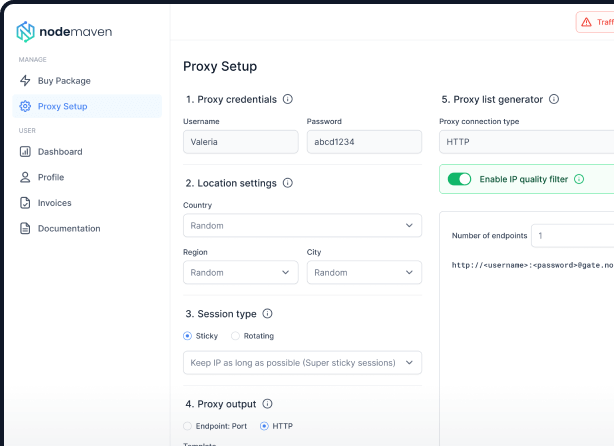Click the red warning triangle icon

[x=586, y=22]
